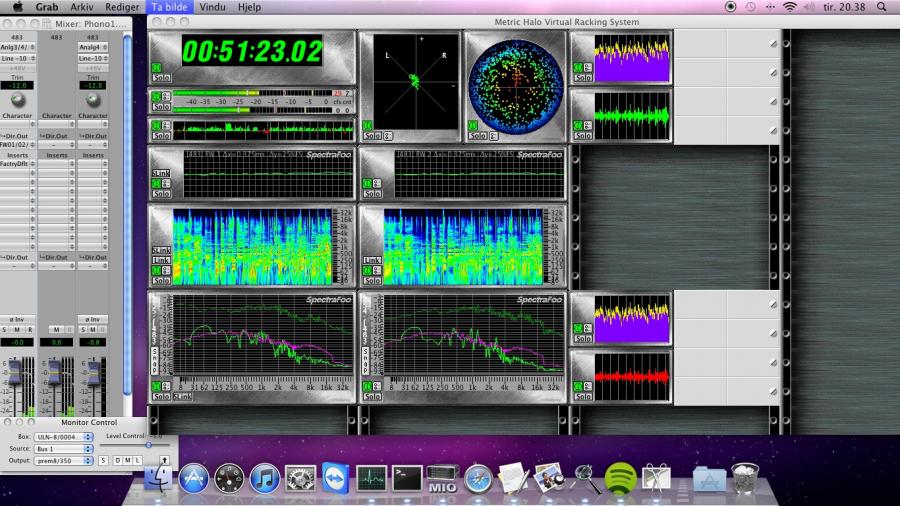
Task: Open parameter icon on green waveform module
Action: coord(588,126)
